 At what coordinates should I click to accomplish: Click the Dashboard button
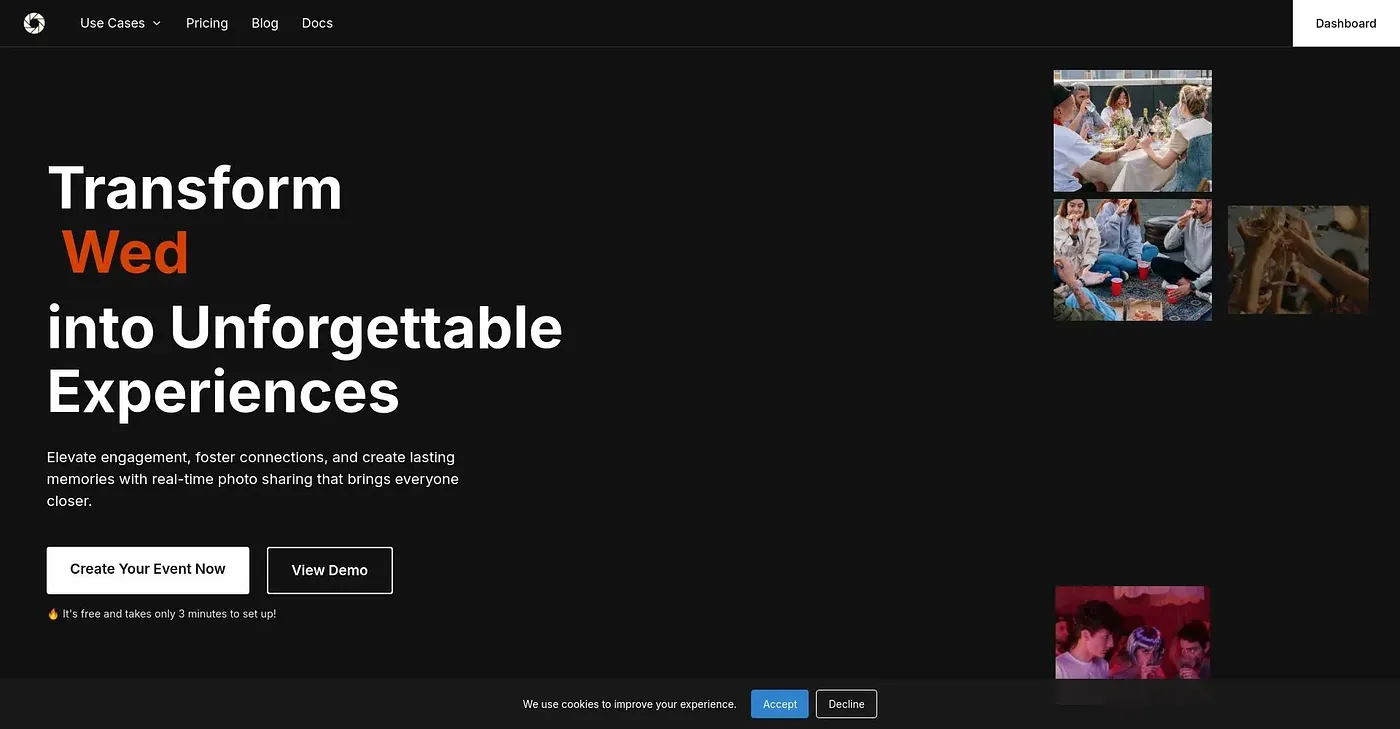pyautogui.click(x=1346, y=23)
